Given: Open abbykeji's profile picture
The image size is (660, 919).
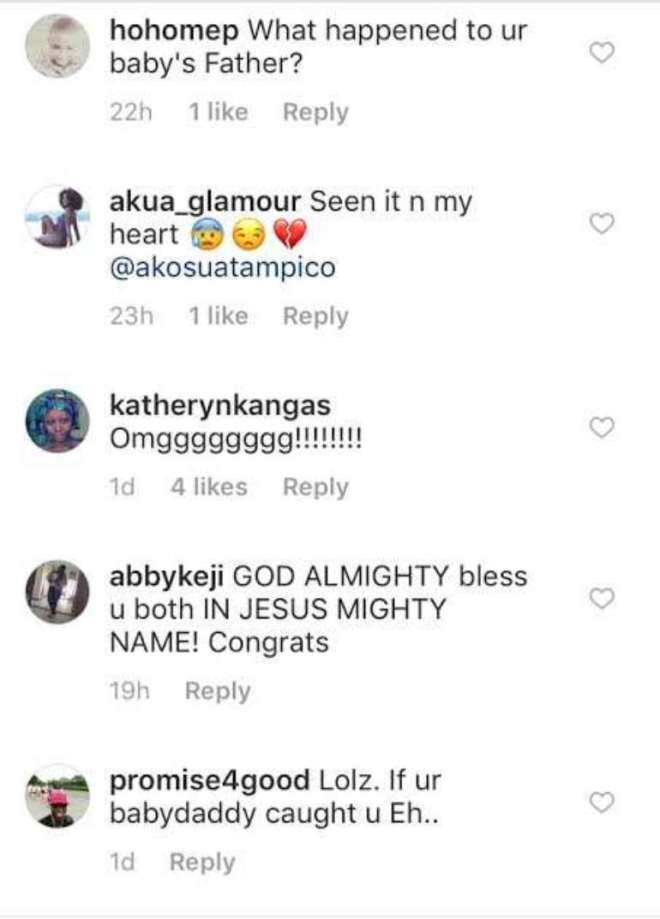Looking at the screenshot, I should click(x=57, y=592).
